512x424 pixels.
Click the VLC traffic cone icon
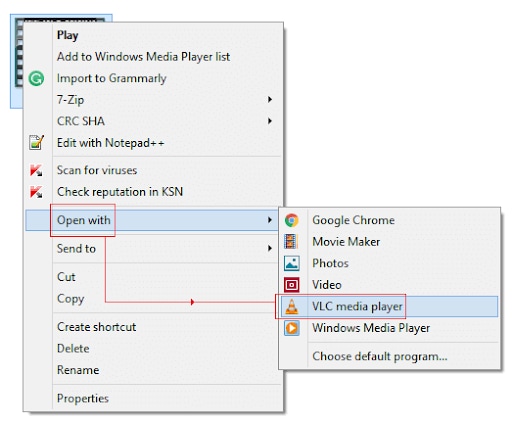pos(292,306)
